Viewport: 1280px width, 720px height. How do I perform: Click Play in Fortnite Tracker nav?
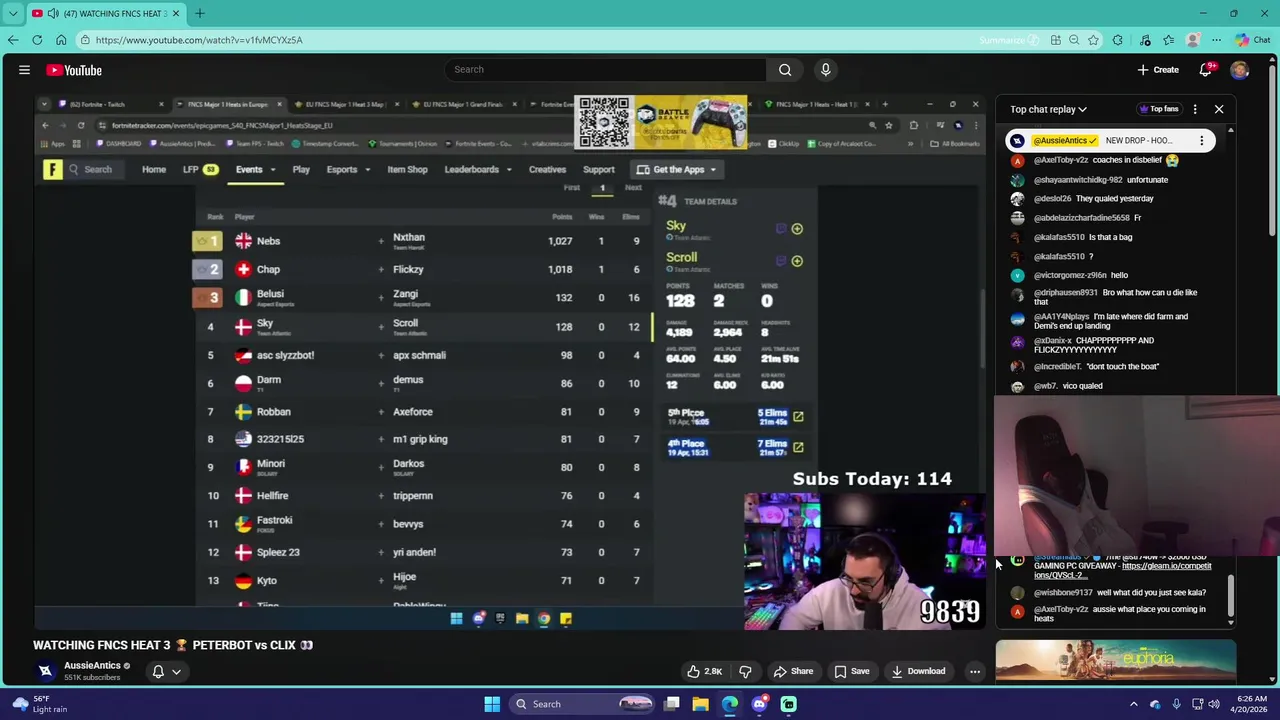pos(301,169)
